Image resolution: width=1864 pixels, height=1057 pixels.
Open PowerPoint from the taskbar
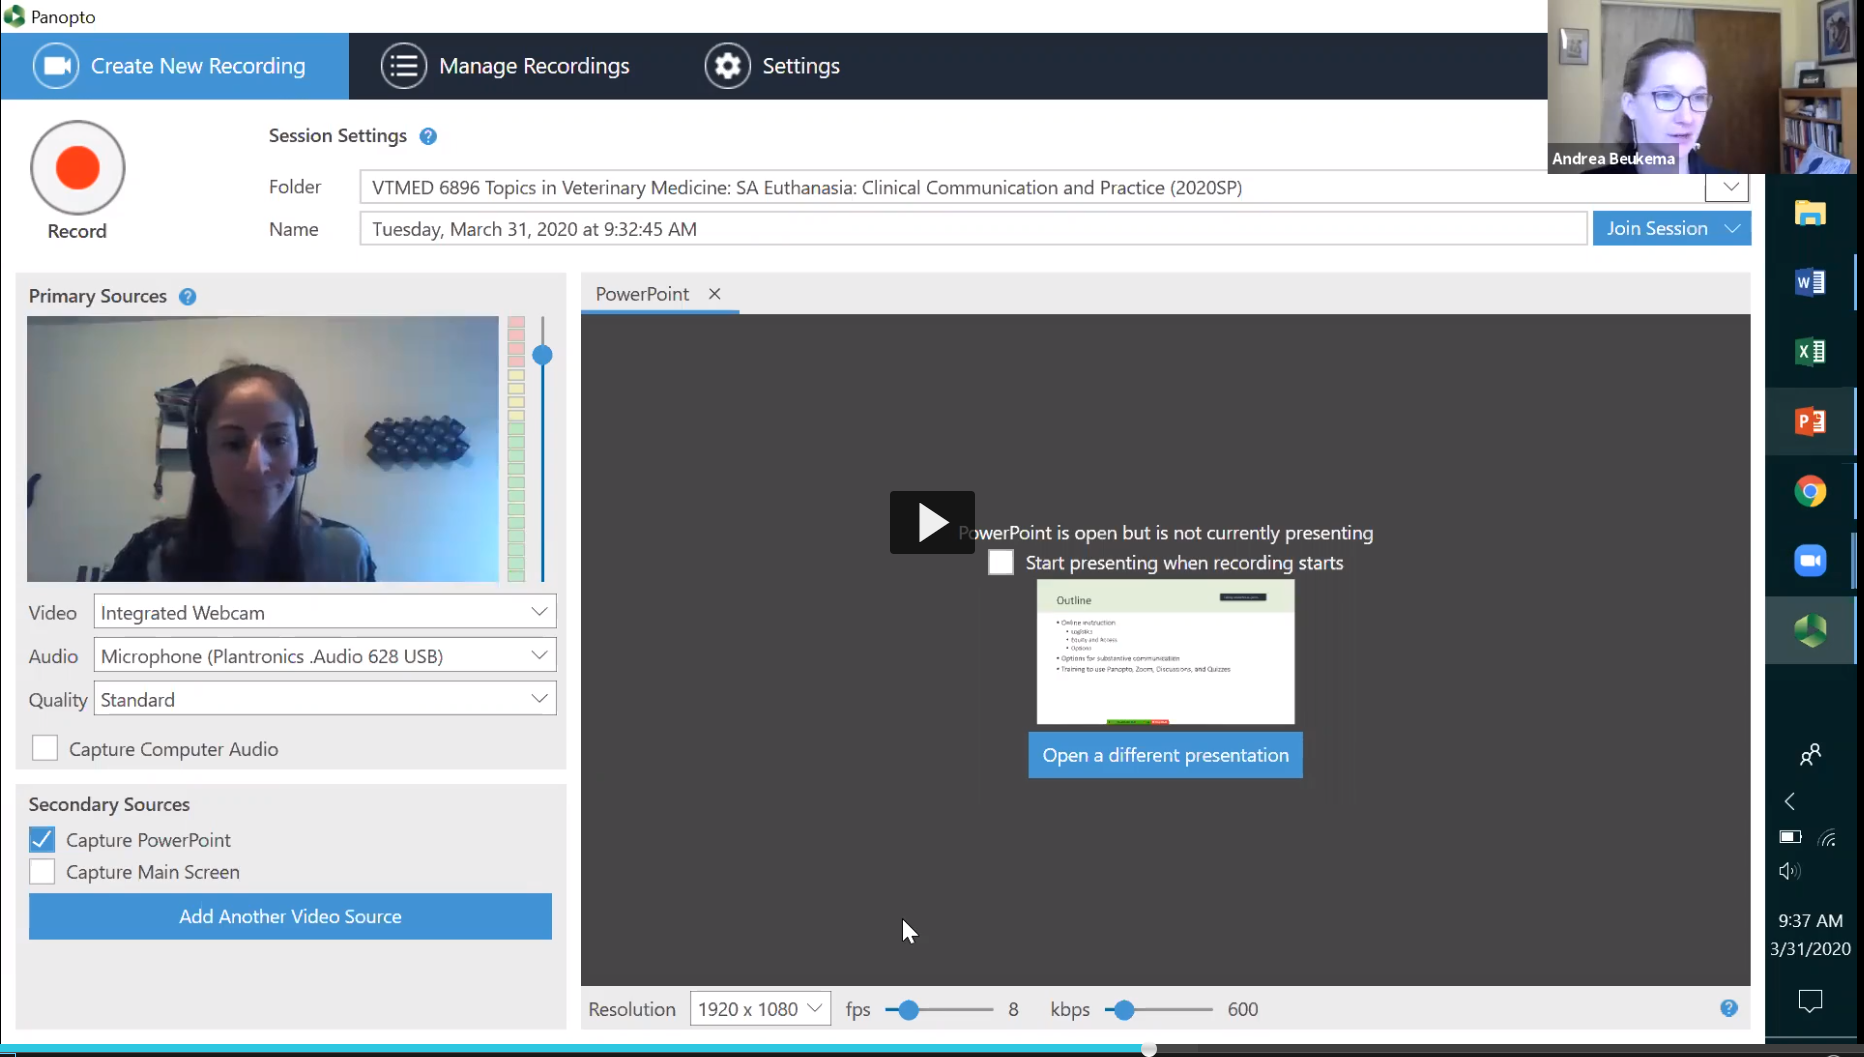click(1810, 421)
